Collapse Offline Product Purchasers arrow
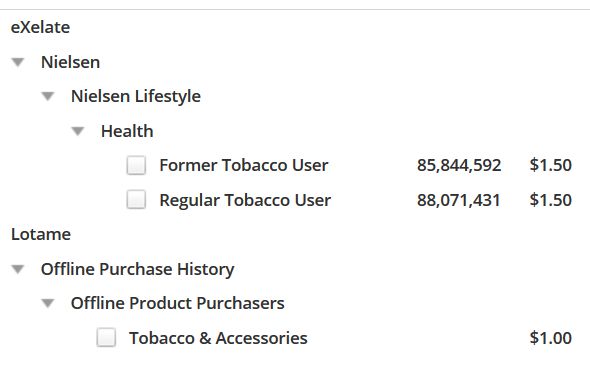The image size is (590, 387). pos(48,303)
